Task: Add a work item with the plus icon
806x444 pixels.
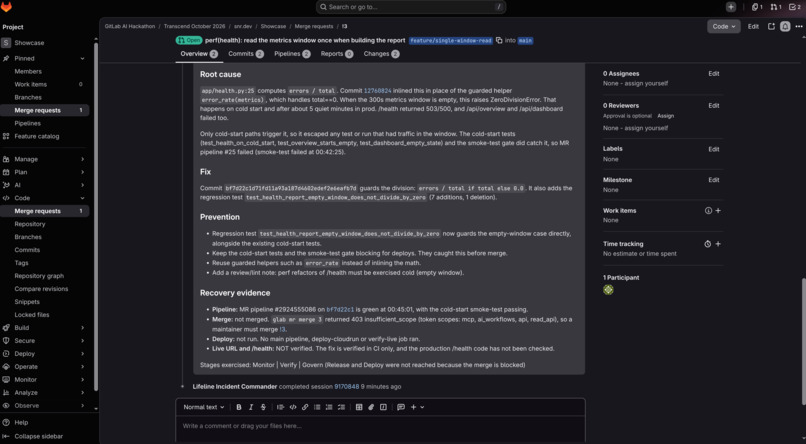Action: coord(718,211)
